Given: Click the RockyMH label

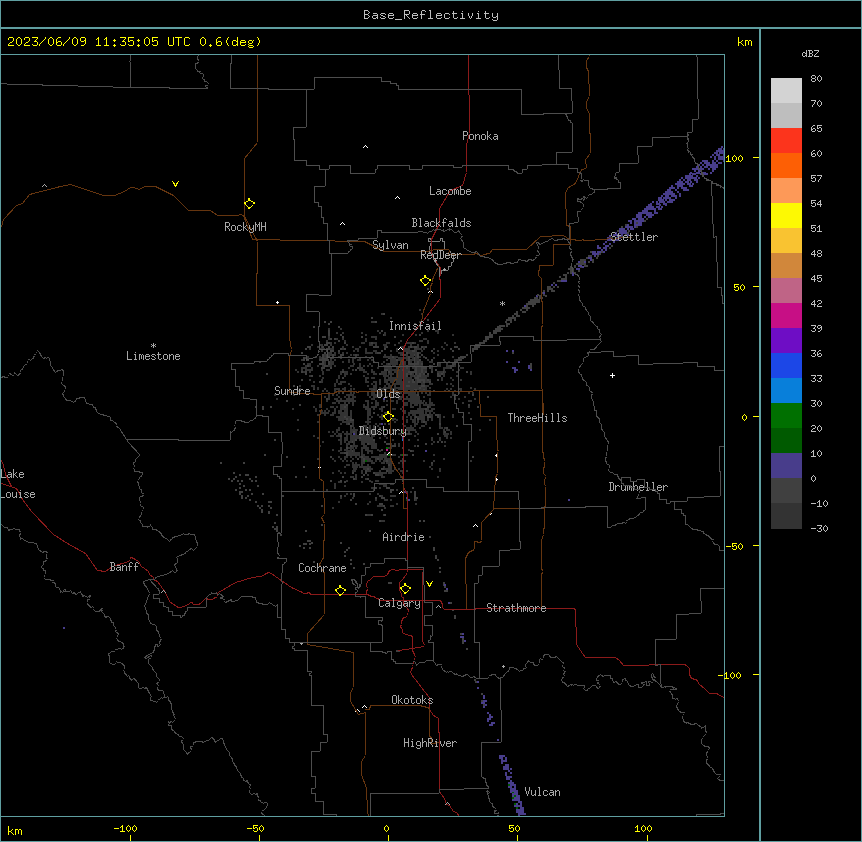Looking at the screenshot, I should [245, 227].
